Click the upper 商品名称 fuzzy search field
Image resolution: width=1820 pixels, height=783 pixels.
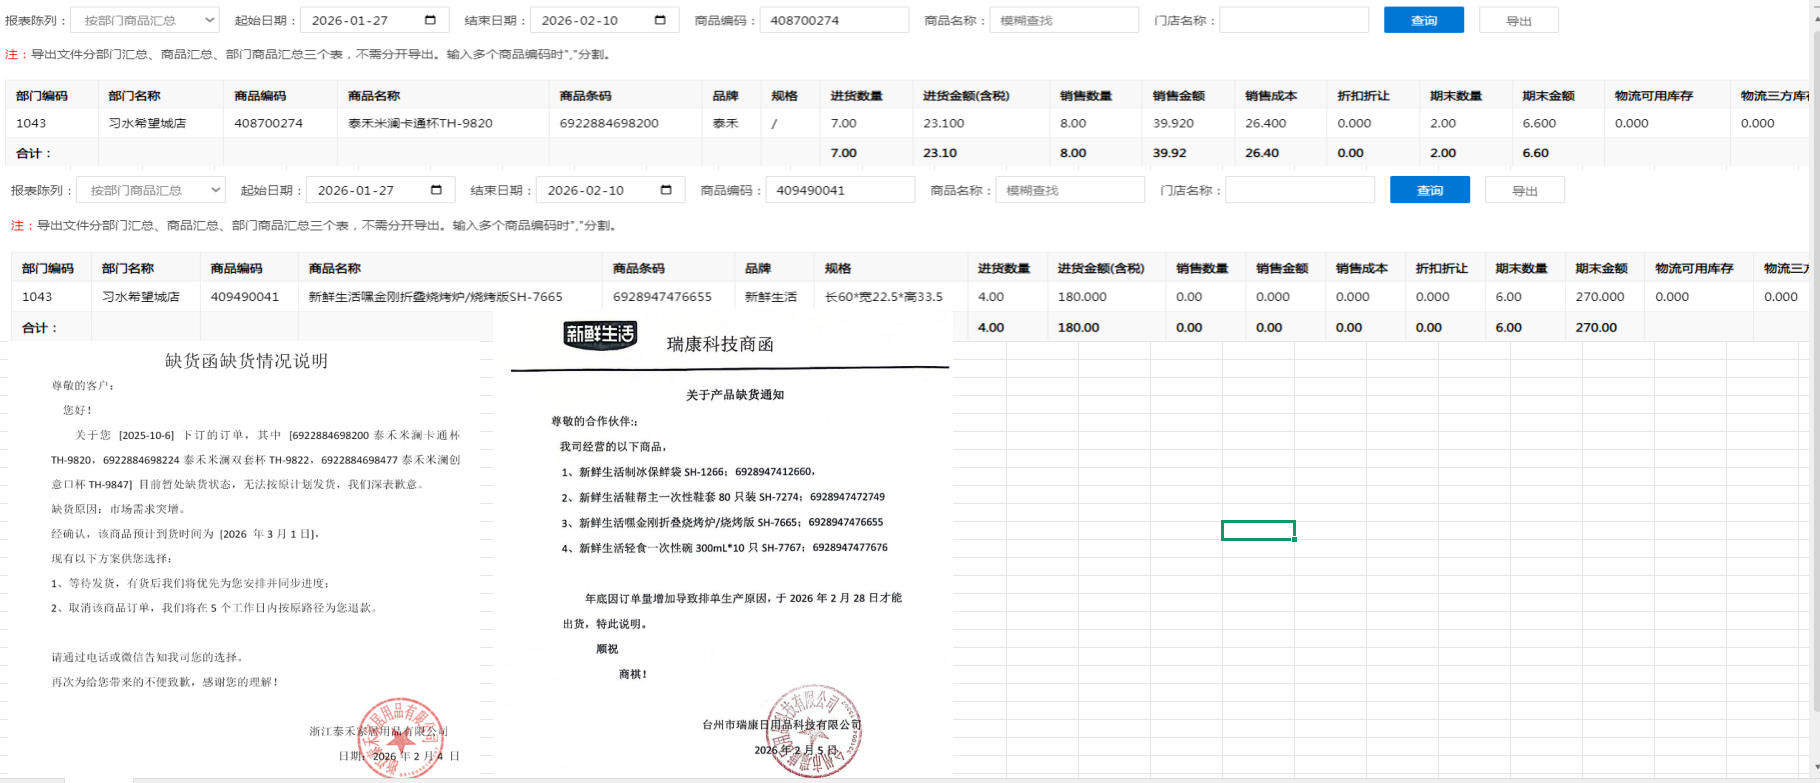1063,20
